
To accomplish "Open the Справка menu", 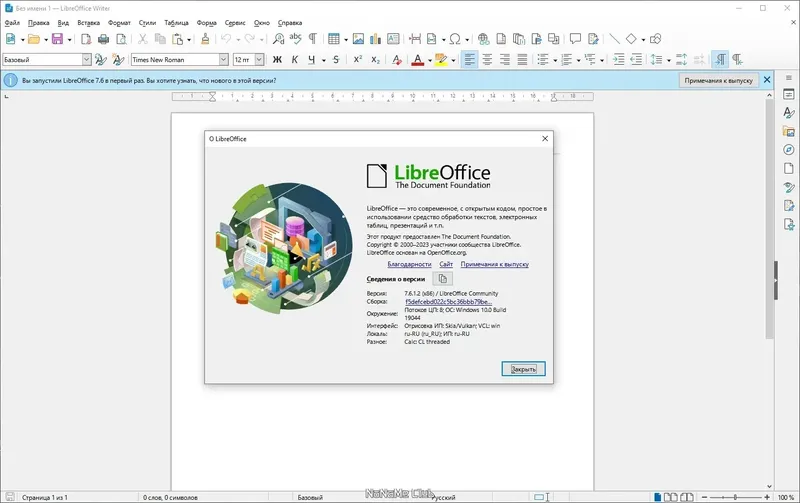I will coord(290,23).
